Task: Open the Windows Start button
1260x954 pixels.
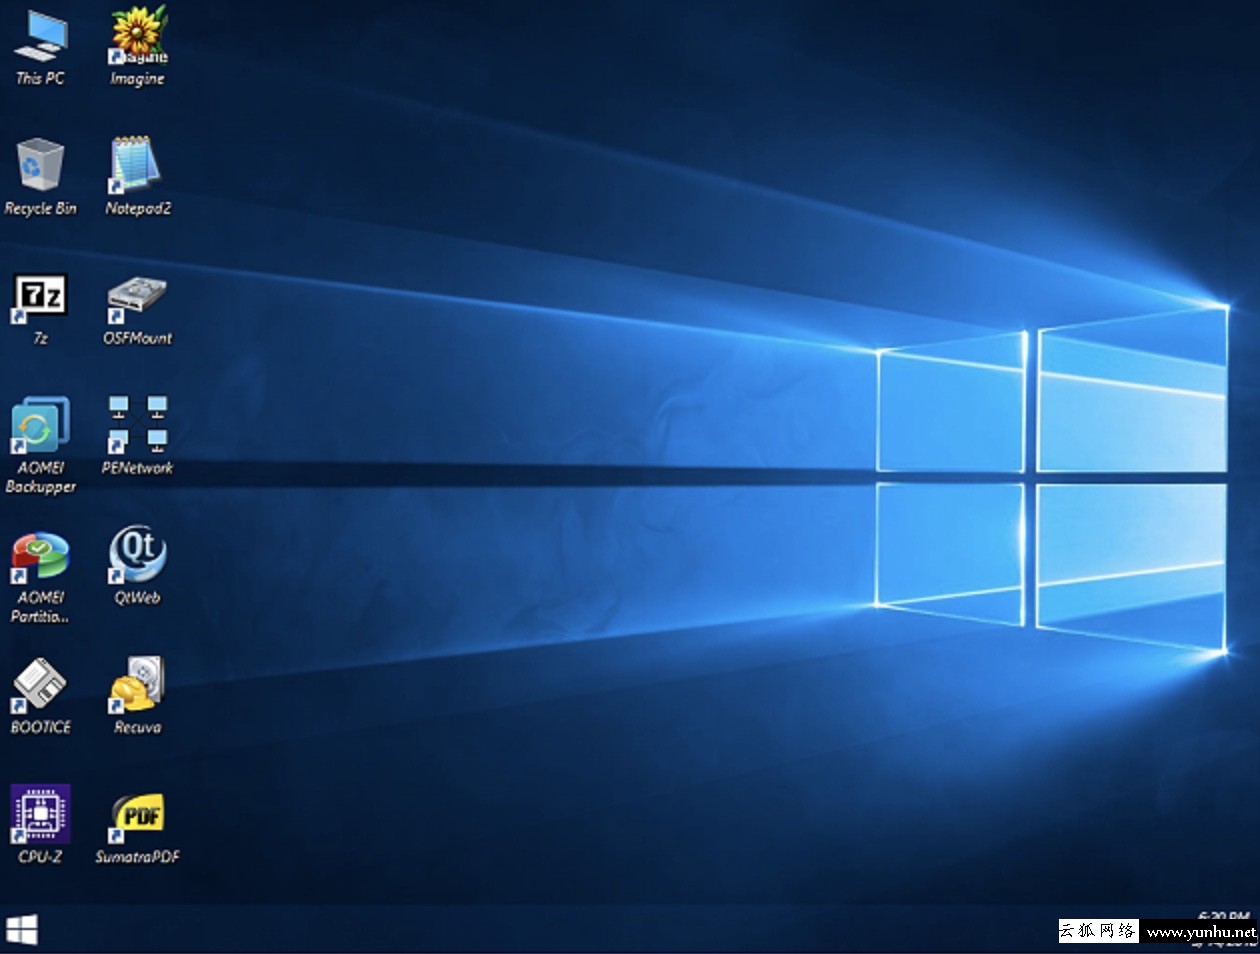Action: pos(21,929)
